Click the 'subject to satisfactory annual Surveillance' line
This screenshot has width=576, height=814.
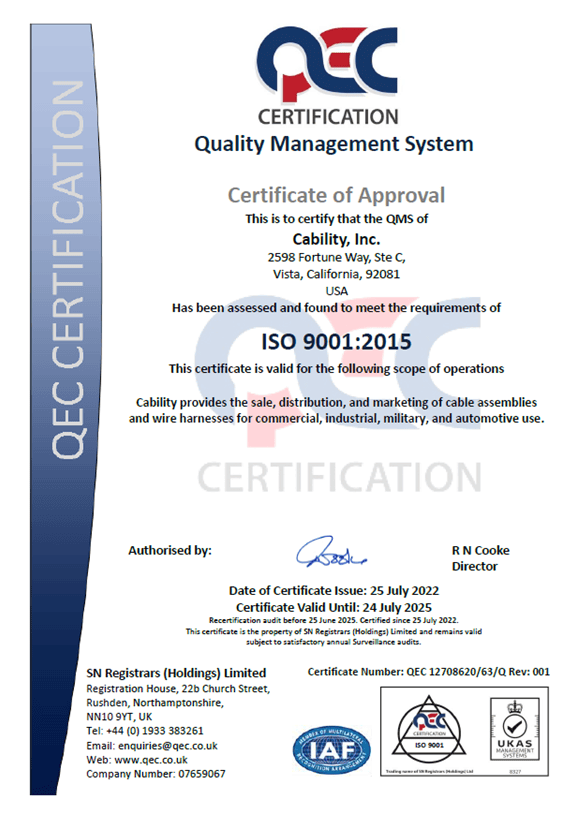[334, 642]
